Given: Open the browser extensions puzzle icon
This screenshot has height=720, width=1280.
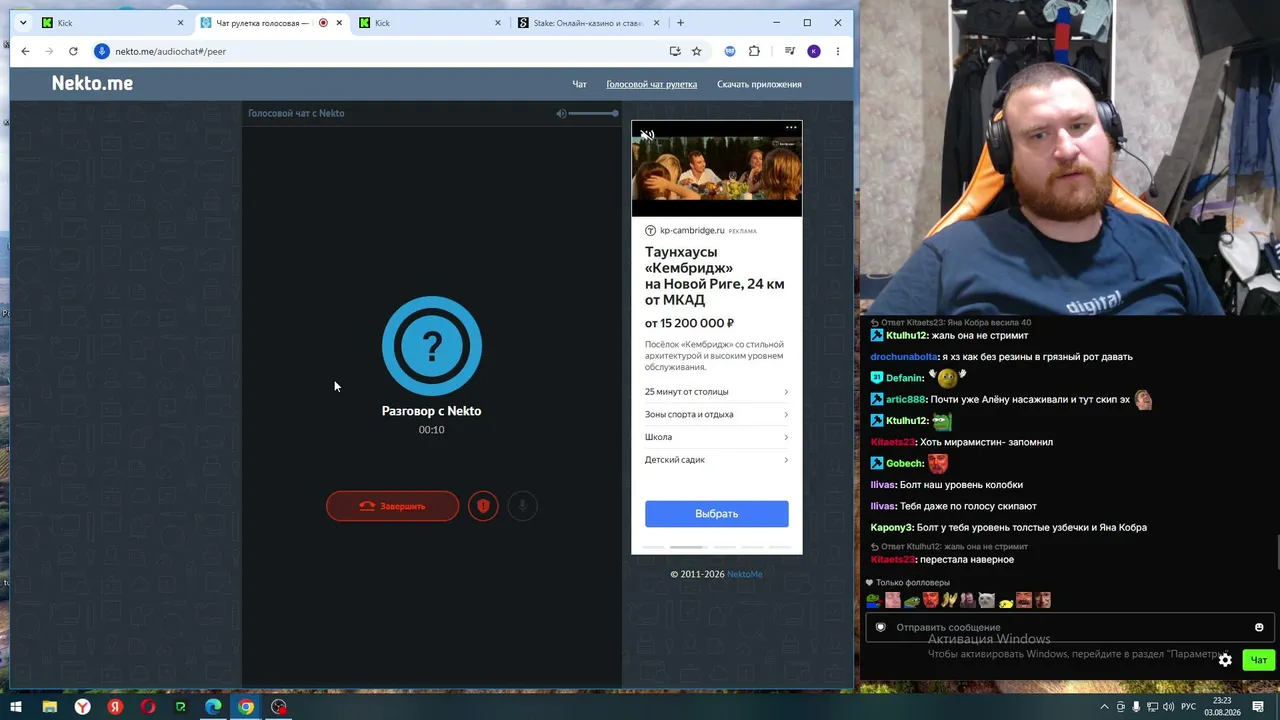Looking at the screenshot, I should (754, 51).
